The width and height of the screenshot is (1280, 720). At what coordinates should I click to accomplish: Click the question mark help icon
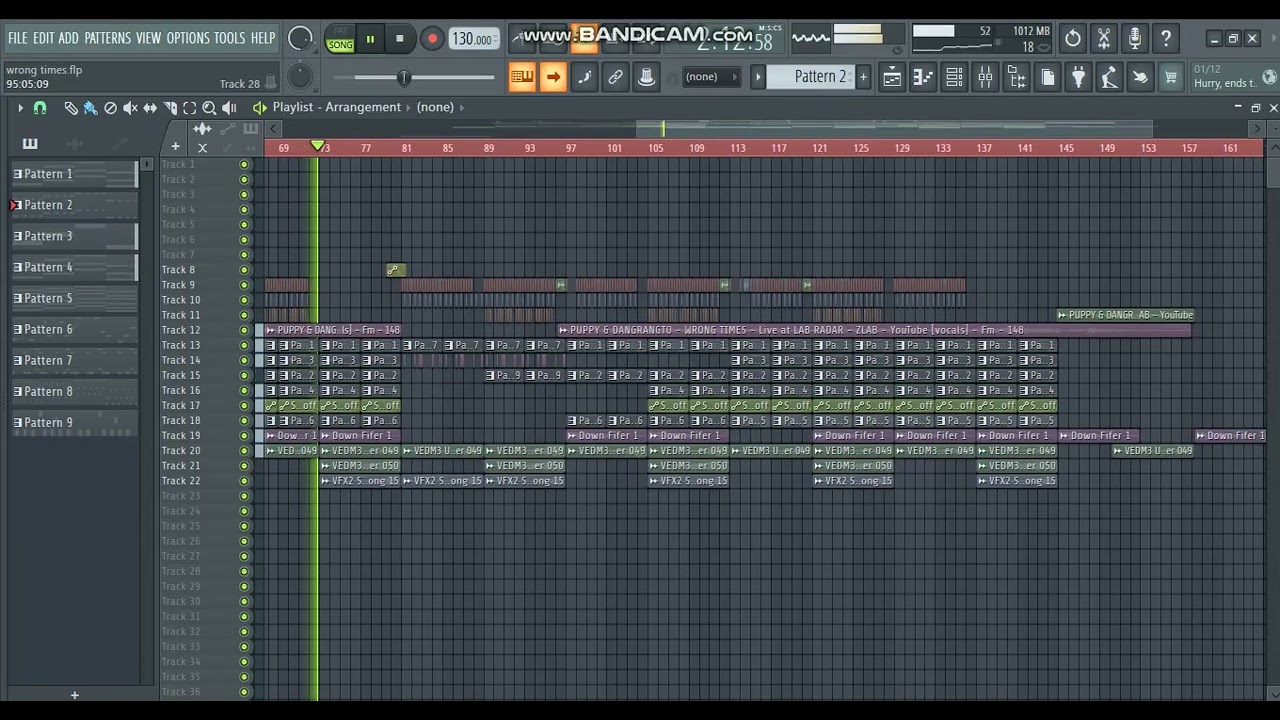(1166, 39)
